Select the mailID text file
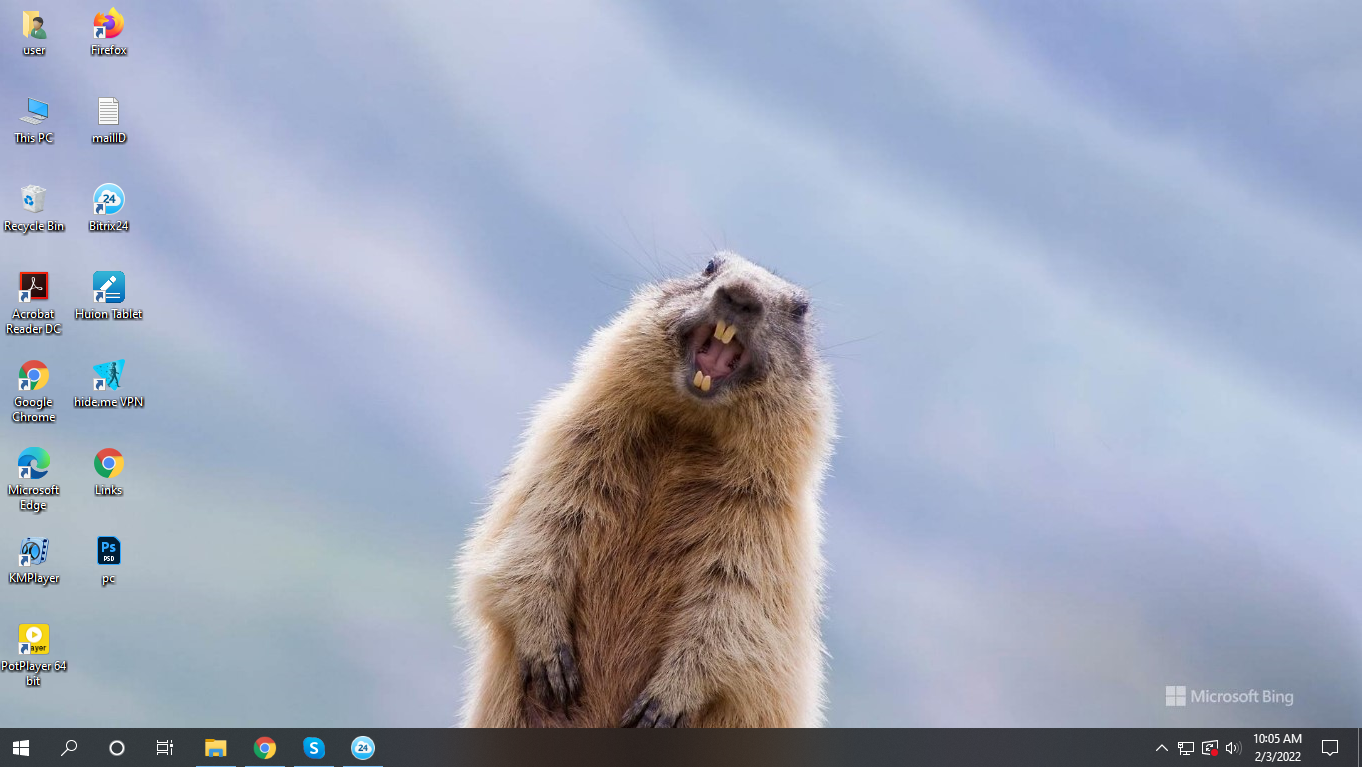1362x767 pixels. coord(108,113)
